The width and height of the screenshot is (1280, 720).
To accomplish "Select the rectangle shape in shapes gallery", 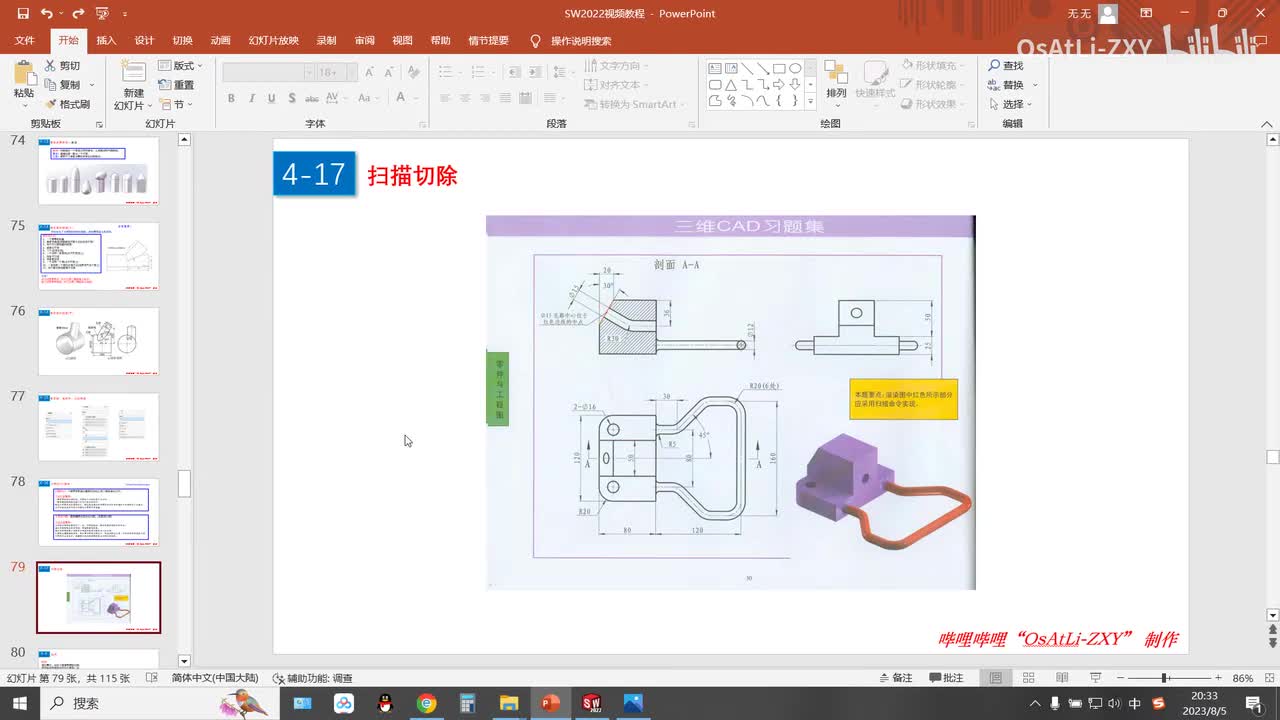I will point(778,68).
